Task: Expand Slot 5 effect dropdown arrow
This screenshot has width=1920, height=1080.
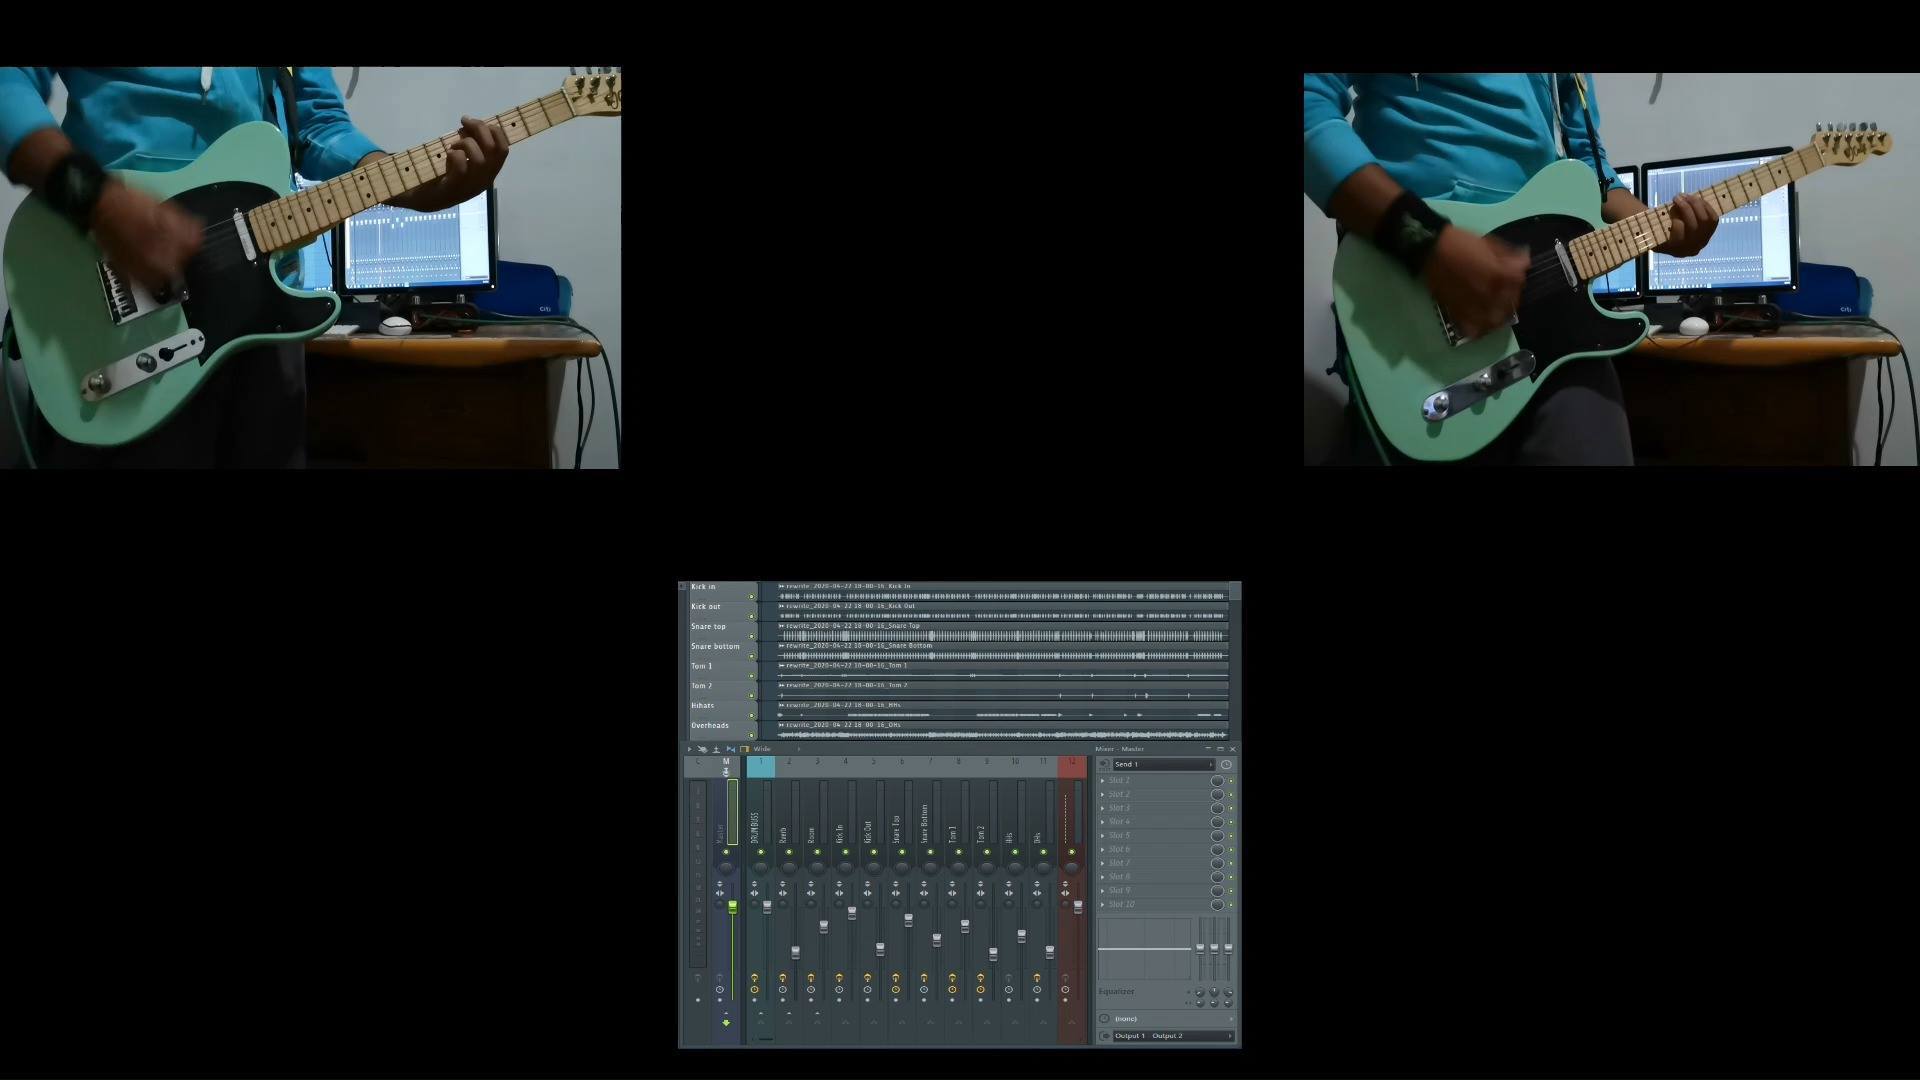Action: 1103,835
